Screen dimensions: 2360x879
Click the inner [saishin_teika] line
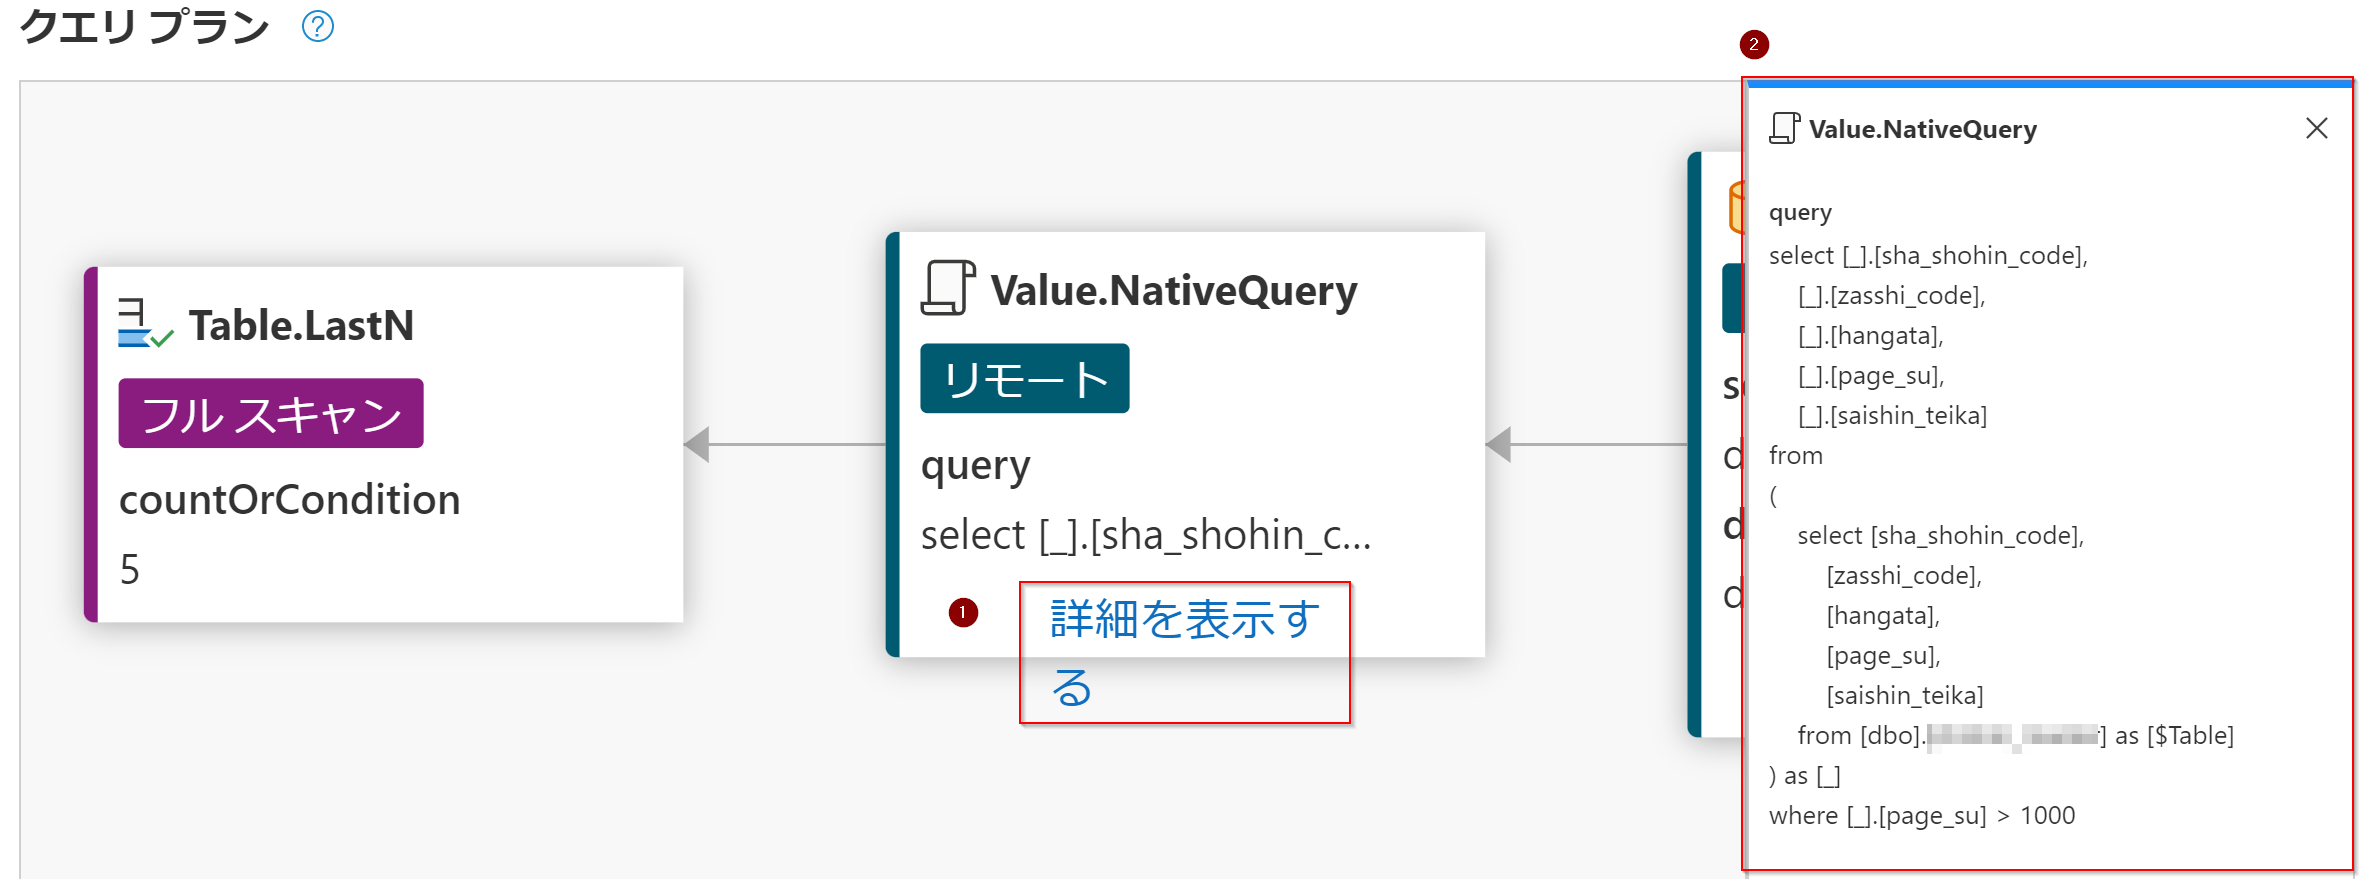click(1905, 696)
